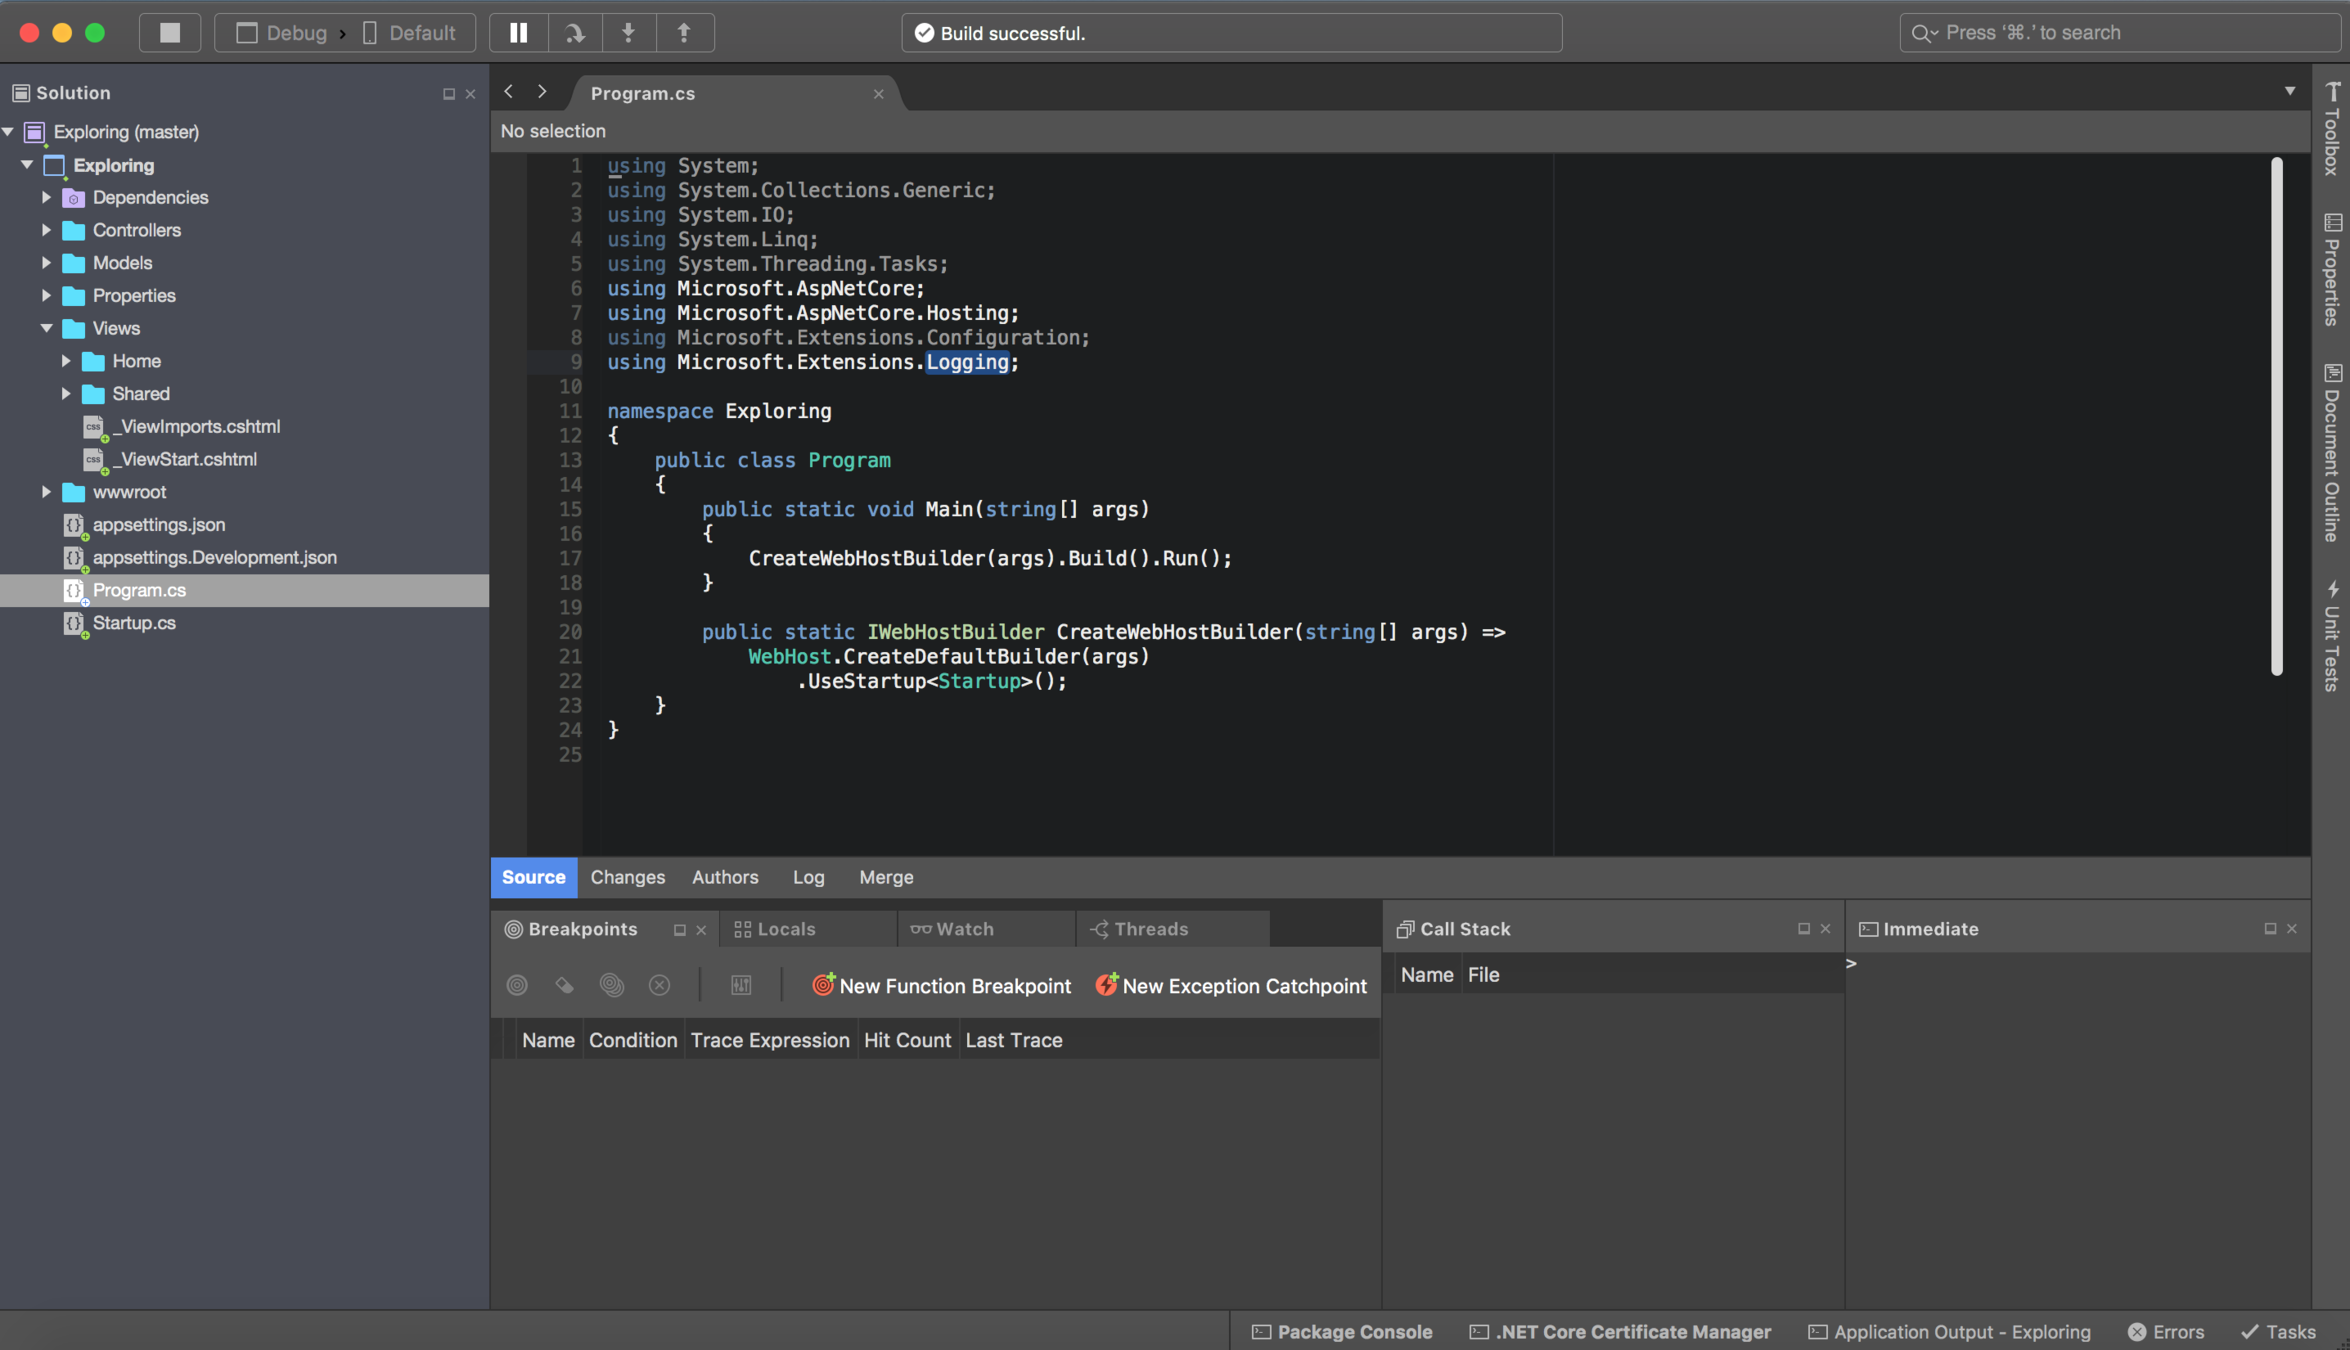Switch to the Changes tab
The height and width of the screenshot is (1350, 2350).
(627, 877)
